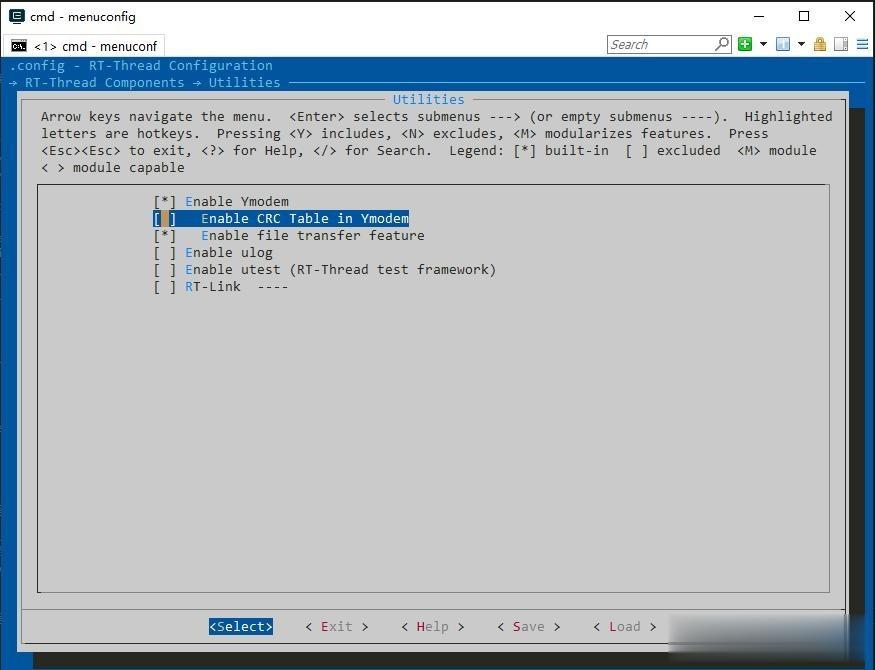Toggle RT-Link checkbox

[165, 287]
